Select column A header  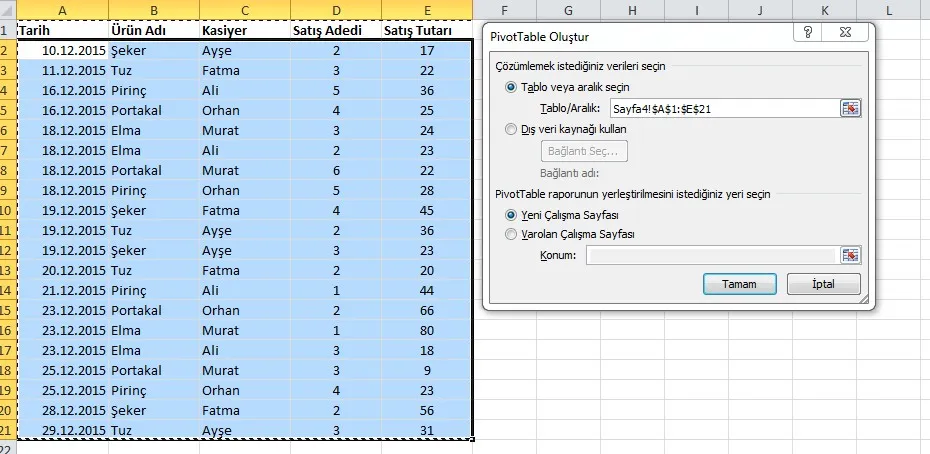point(63,10)
